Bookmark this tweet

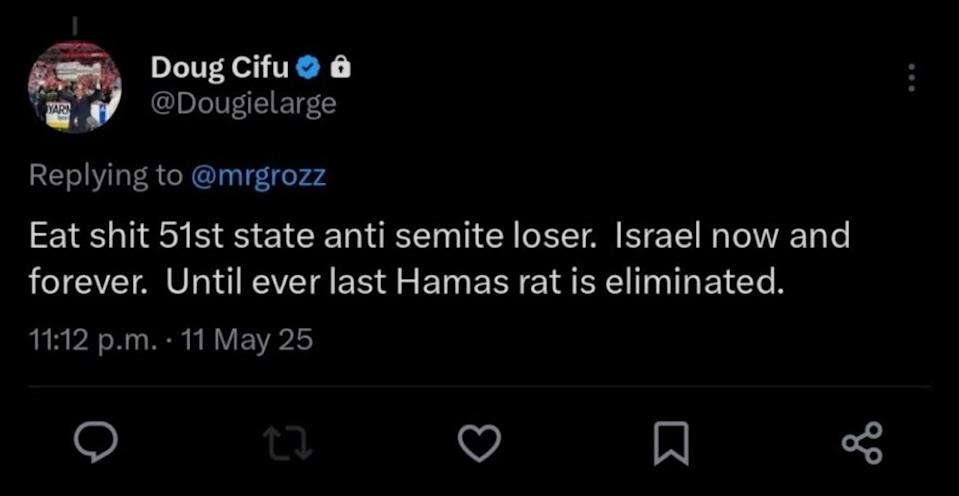click(670, 441)
